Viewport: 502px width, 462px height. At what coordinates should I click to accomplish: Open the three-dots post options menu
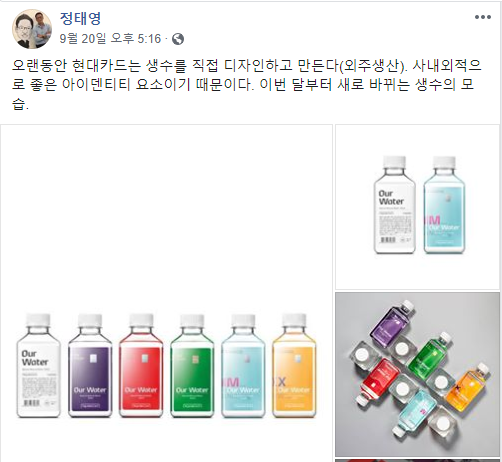[x=483, y=17]
